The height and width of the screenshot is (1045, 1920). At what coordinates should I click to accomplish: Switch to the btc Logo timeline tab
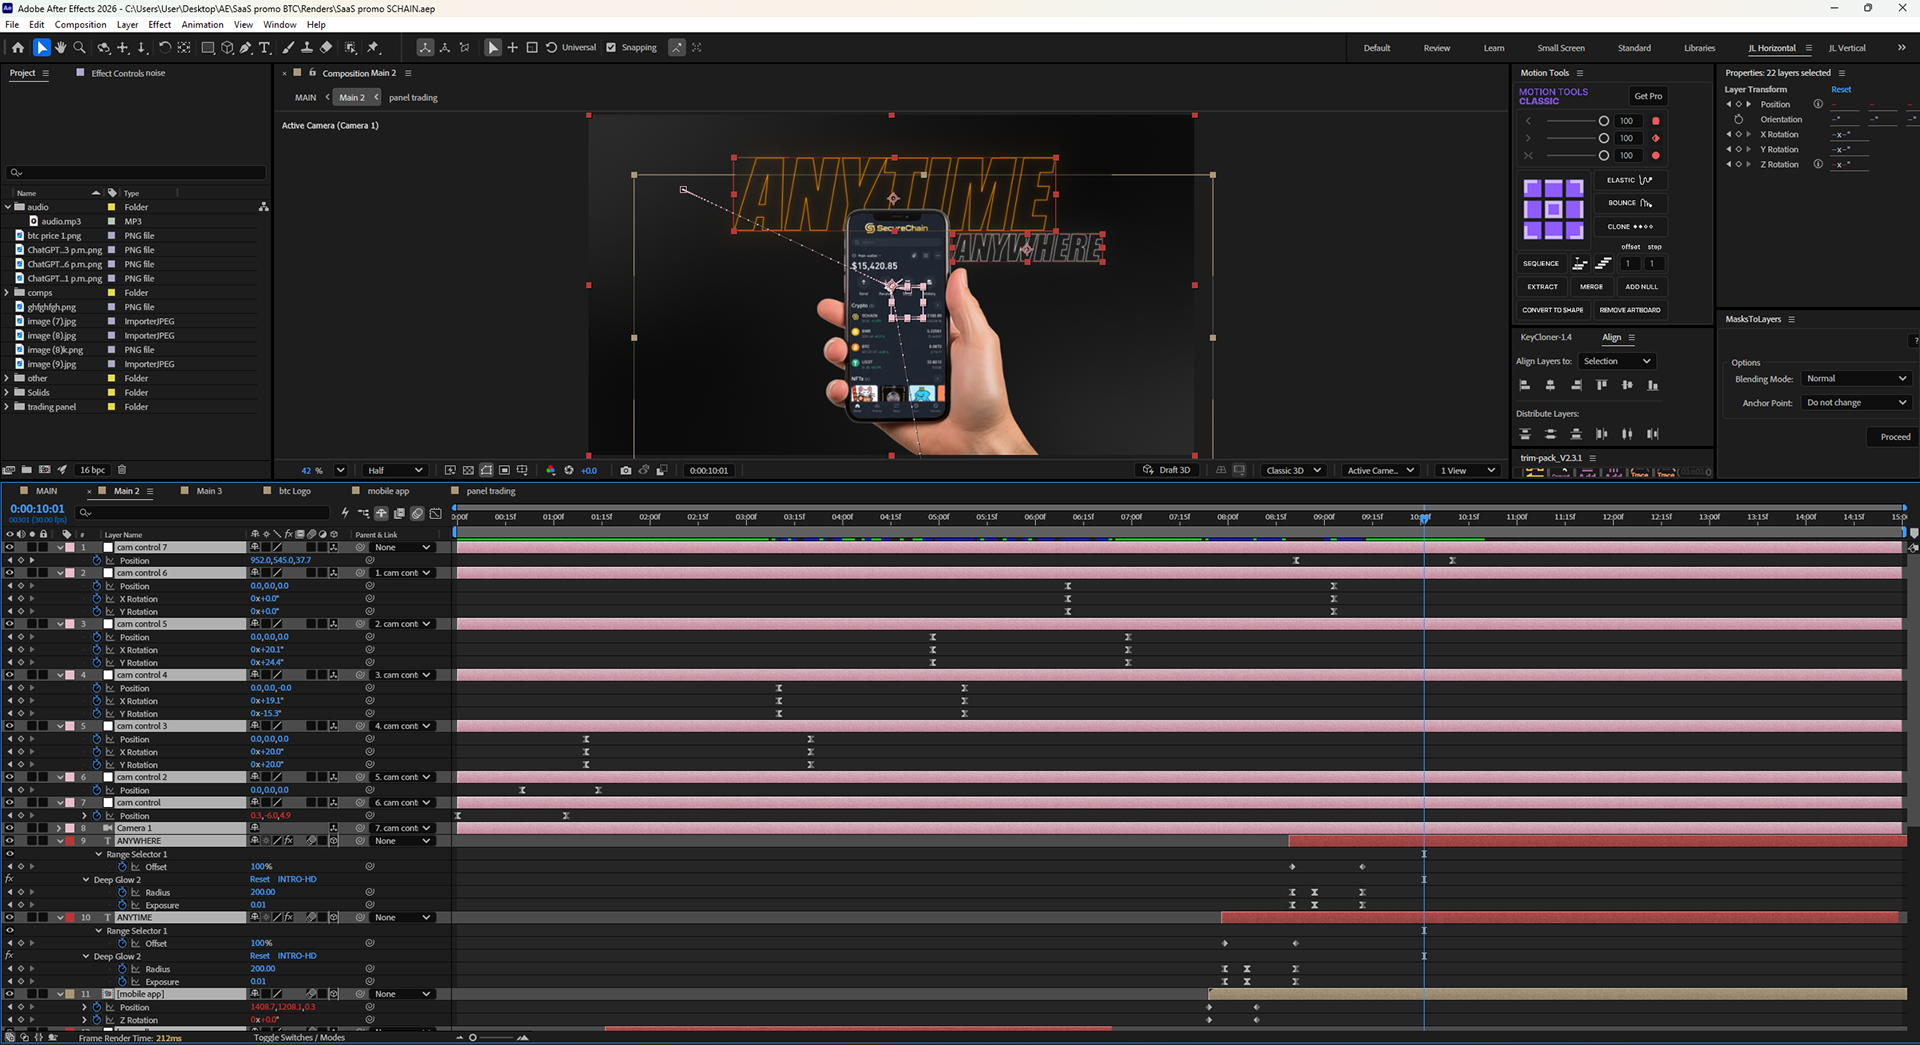[294, 491]
